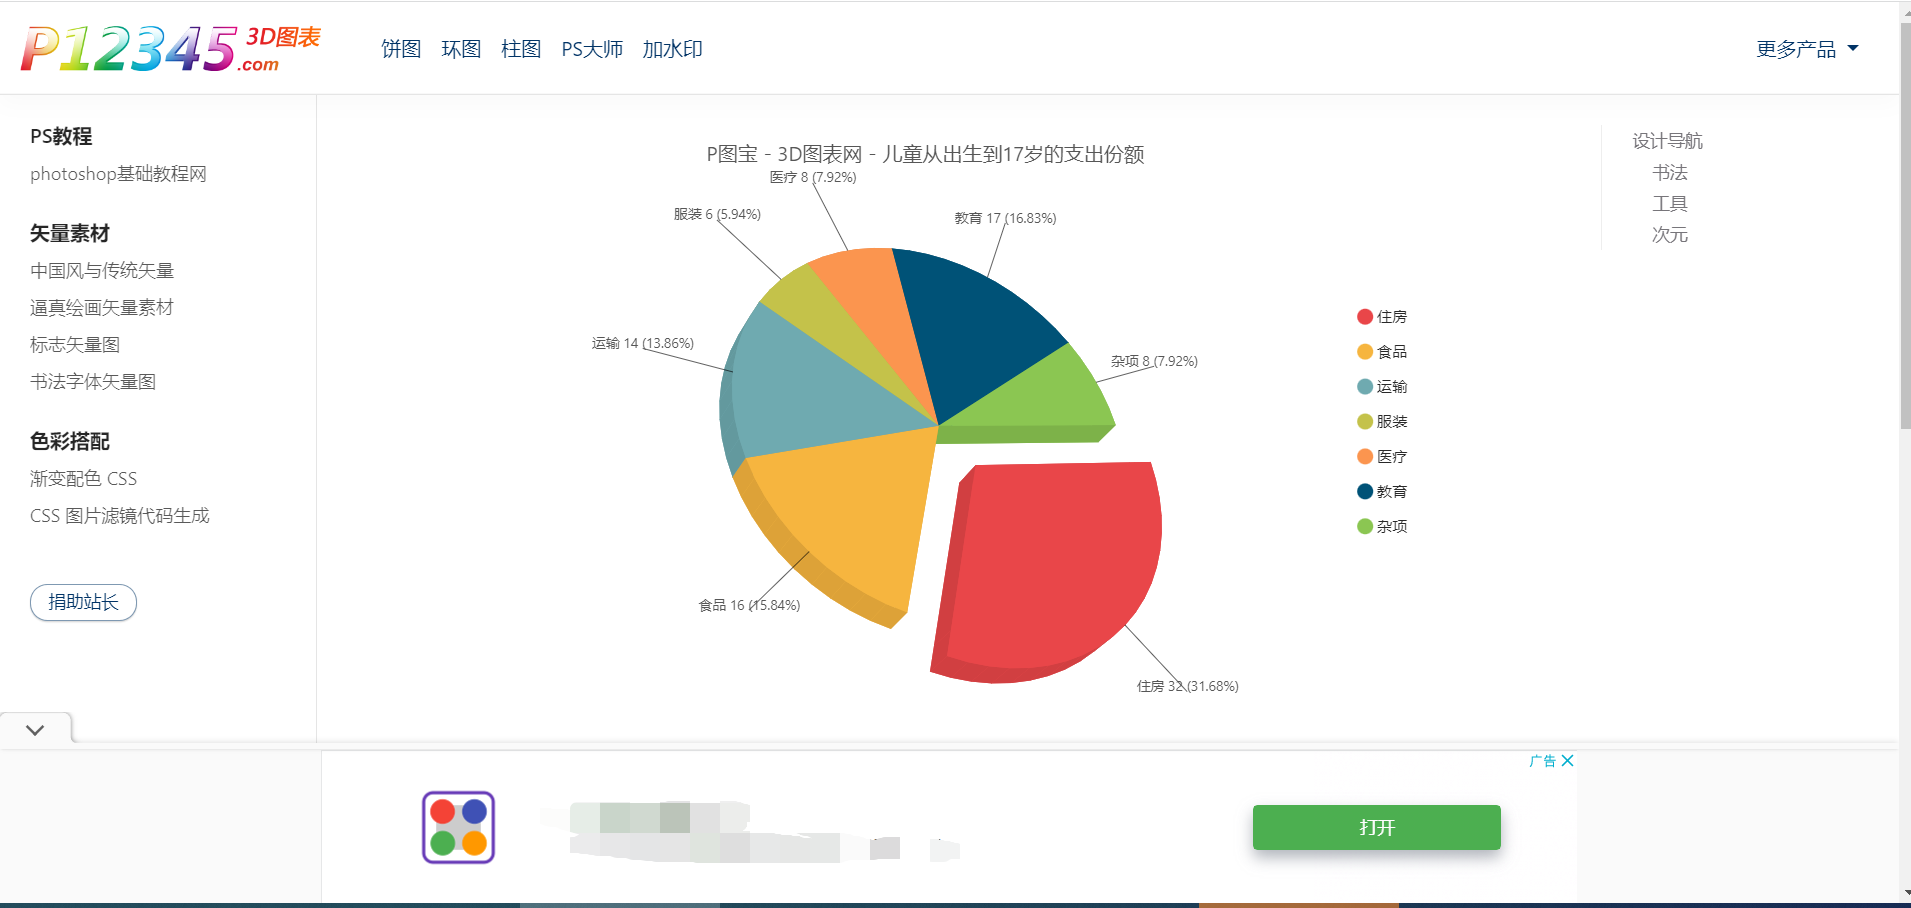Go to PS大师 in top navigation
This screenshot has width=1911, height=908.
click(591, 49)
